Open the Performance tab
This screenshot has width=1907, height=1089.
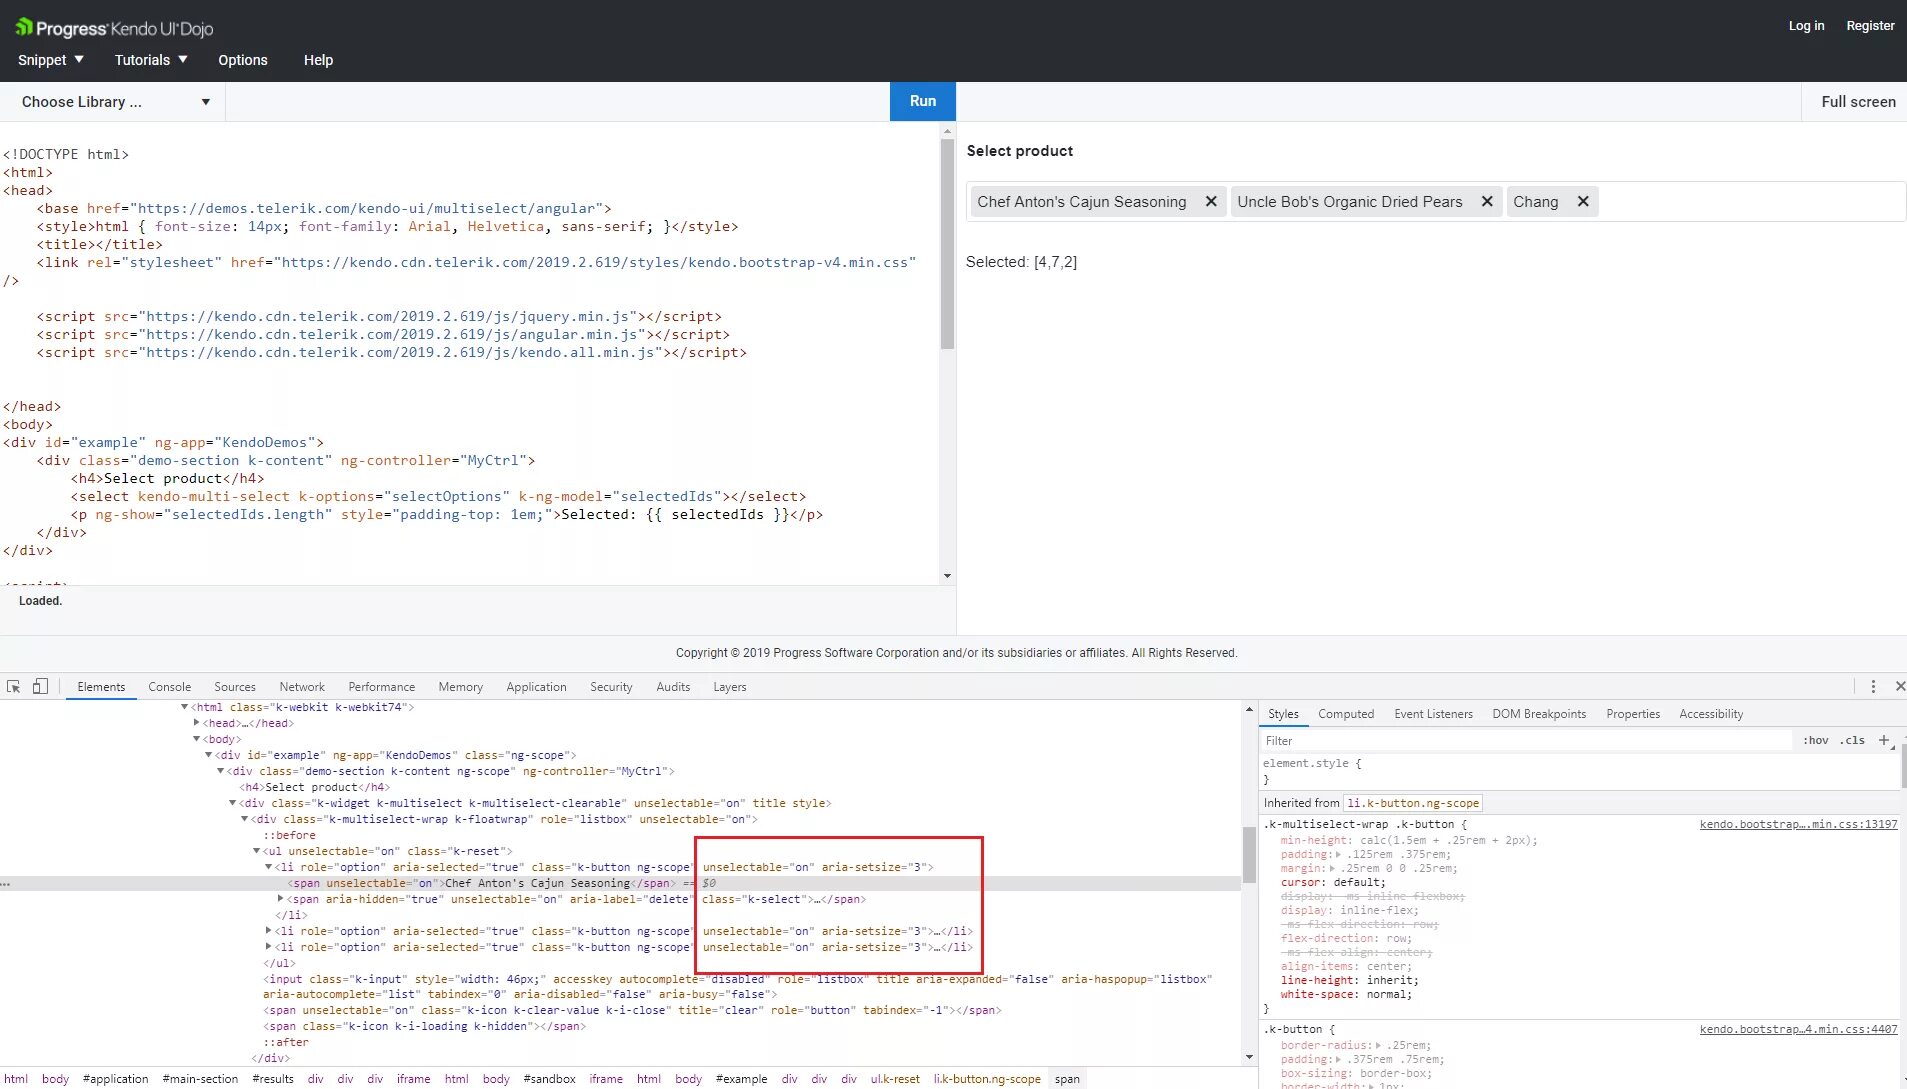coord(382,687)
